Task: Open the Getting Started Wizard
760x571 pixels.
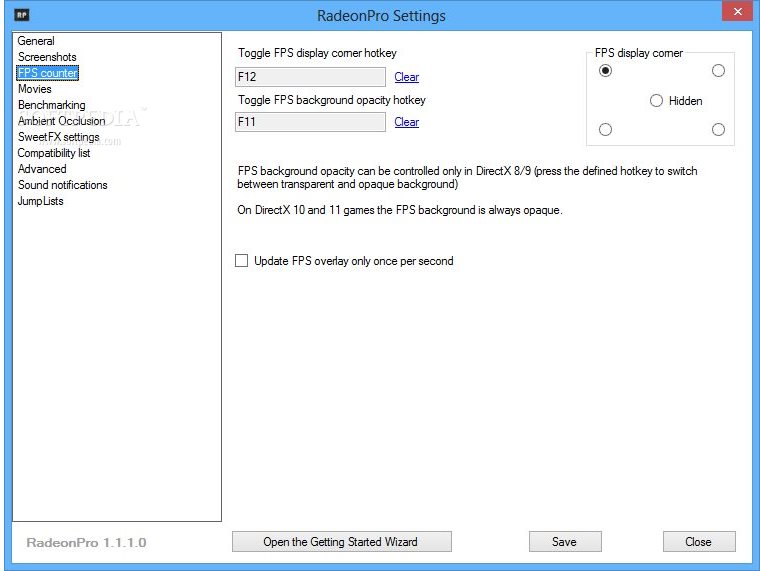Action: click(x=342, y=541)
